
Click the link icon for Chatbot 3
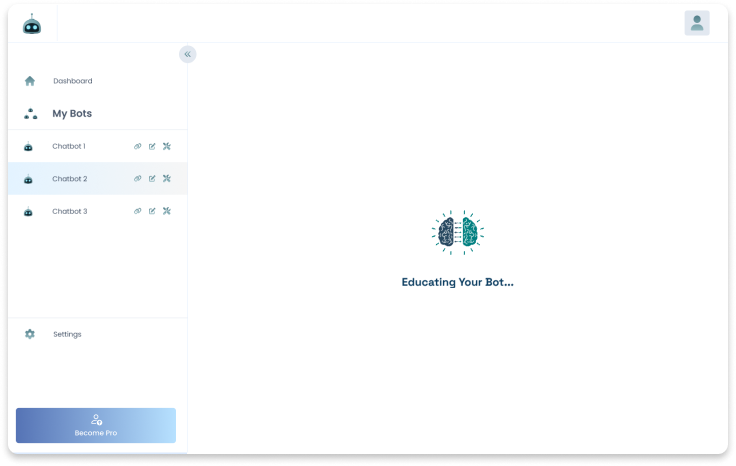click(138, 211)
